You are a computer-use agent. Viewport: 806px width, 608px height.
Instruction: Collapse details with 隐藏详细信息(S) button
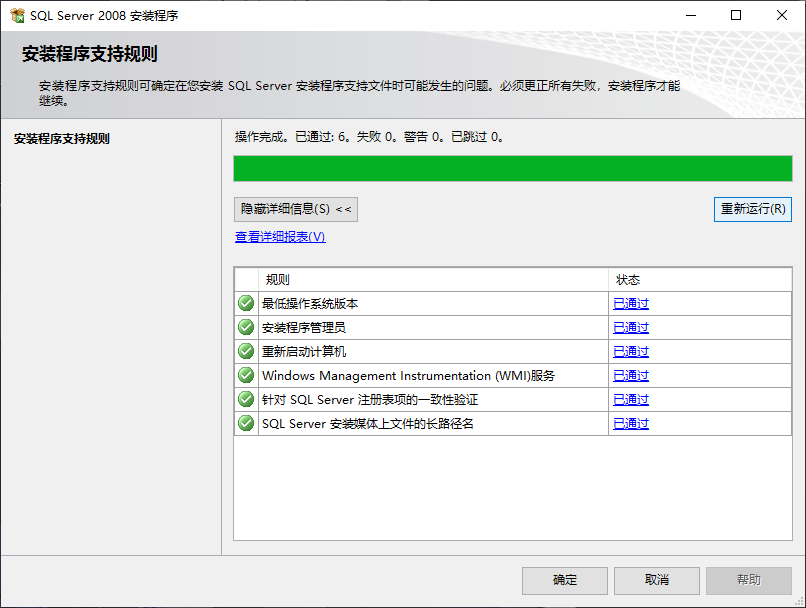point(296,209)
